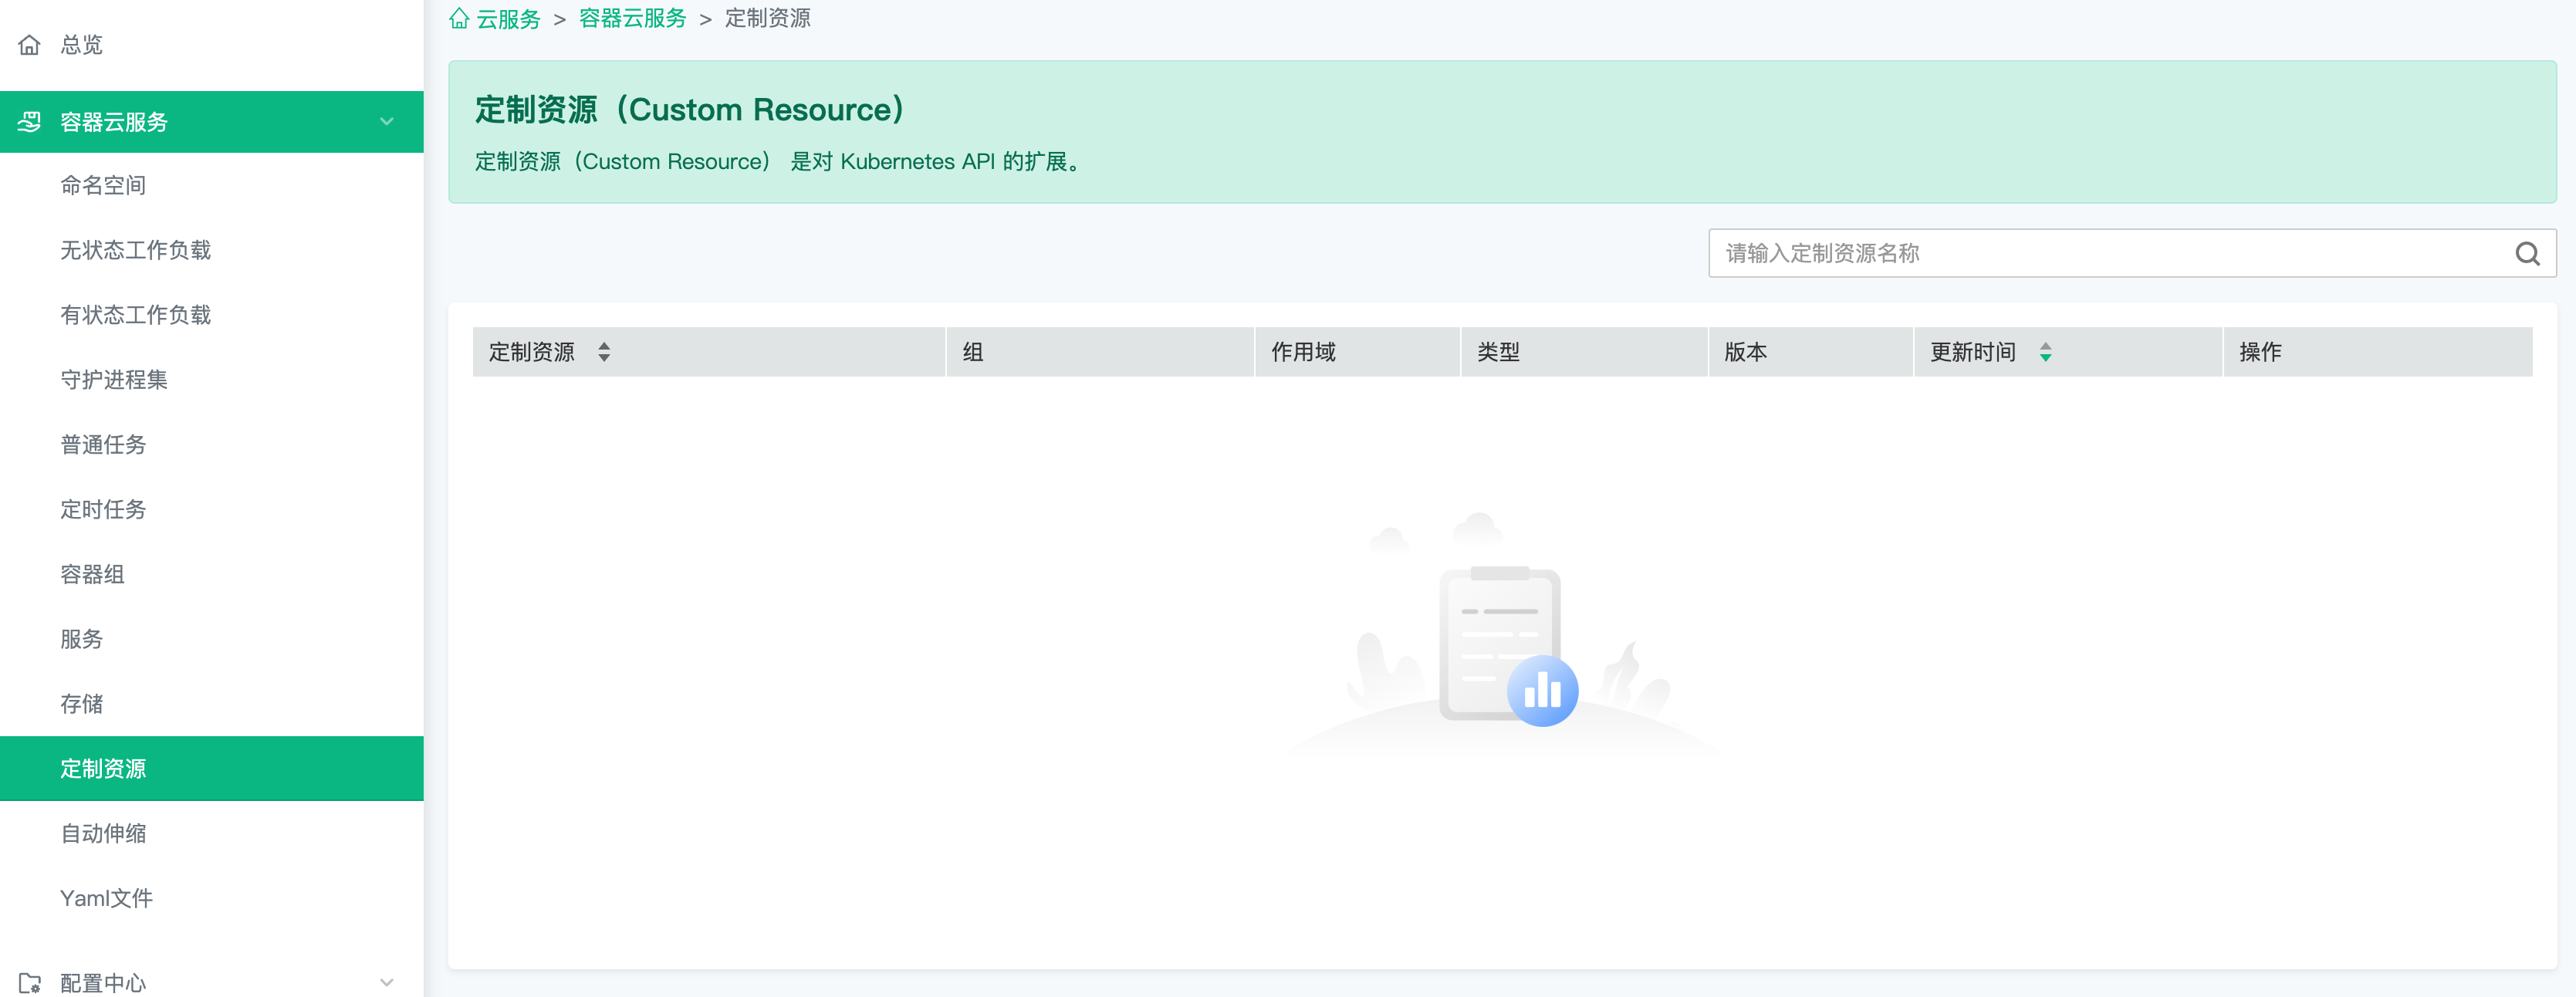Select 定制资源 in the sidebar
This screenshot has height=997, width=2576.
[212, 768]
